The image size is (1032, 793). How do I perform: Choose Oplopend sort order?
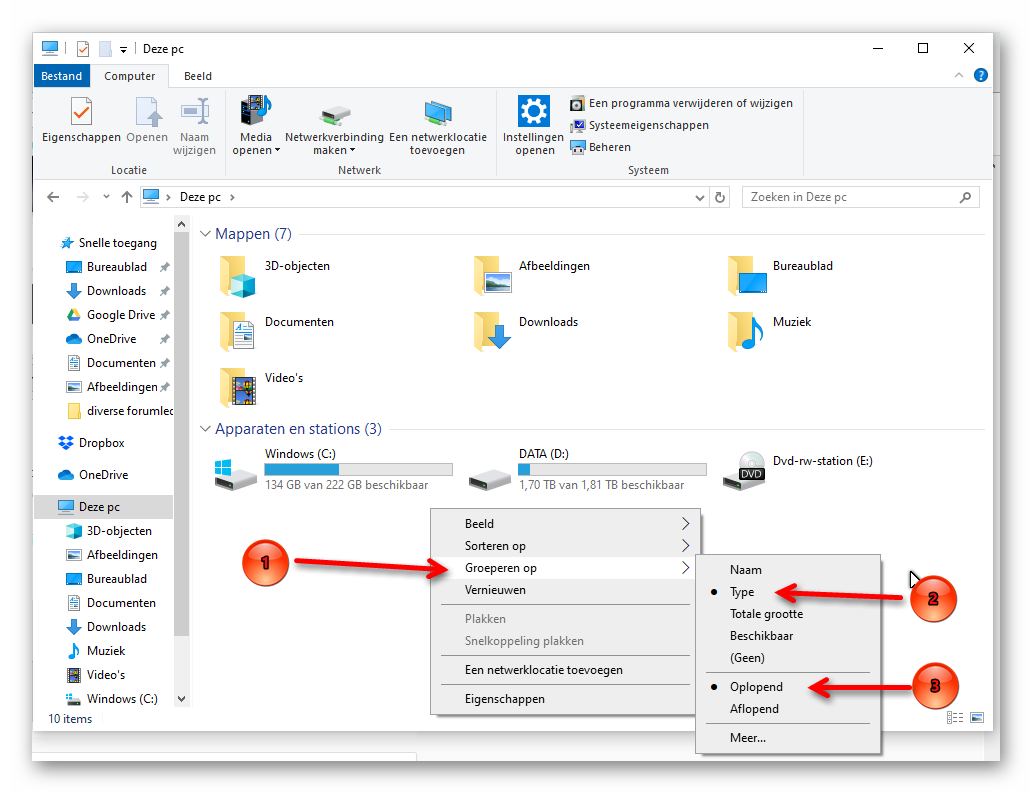coord(756,687)
